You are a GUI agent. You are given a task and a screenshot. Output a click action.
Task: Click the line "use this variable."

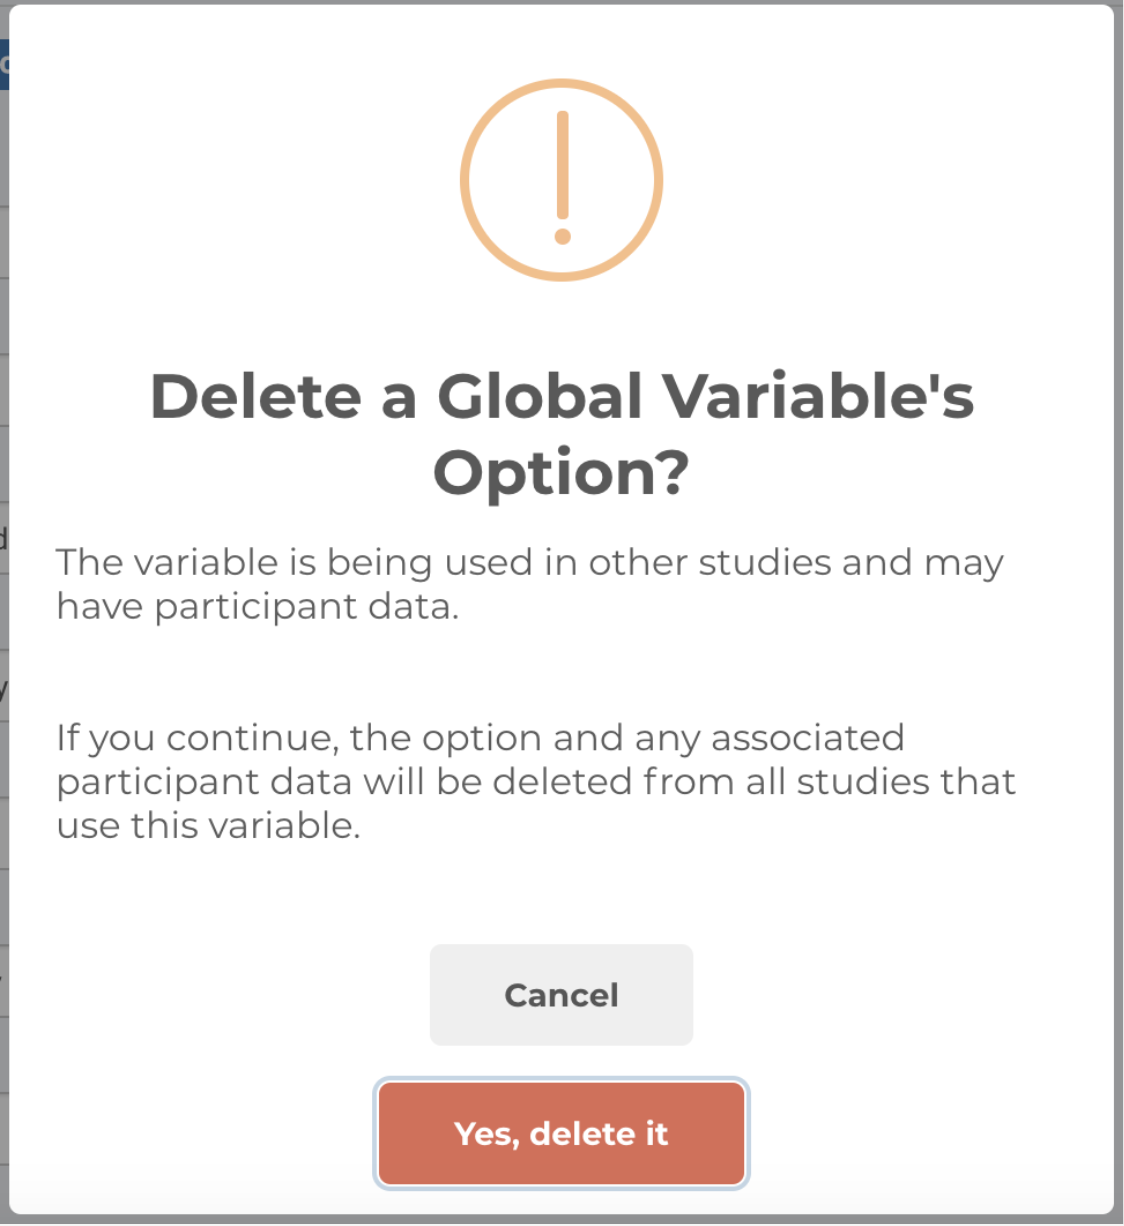point(208,826)
